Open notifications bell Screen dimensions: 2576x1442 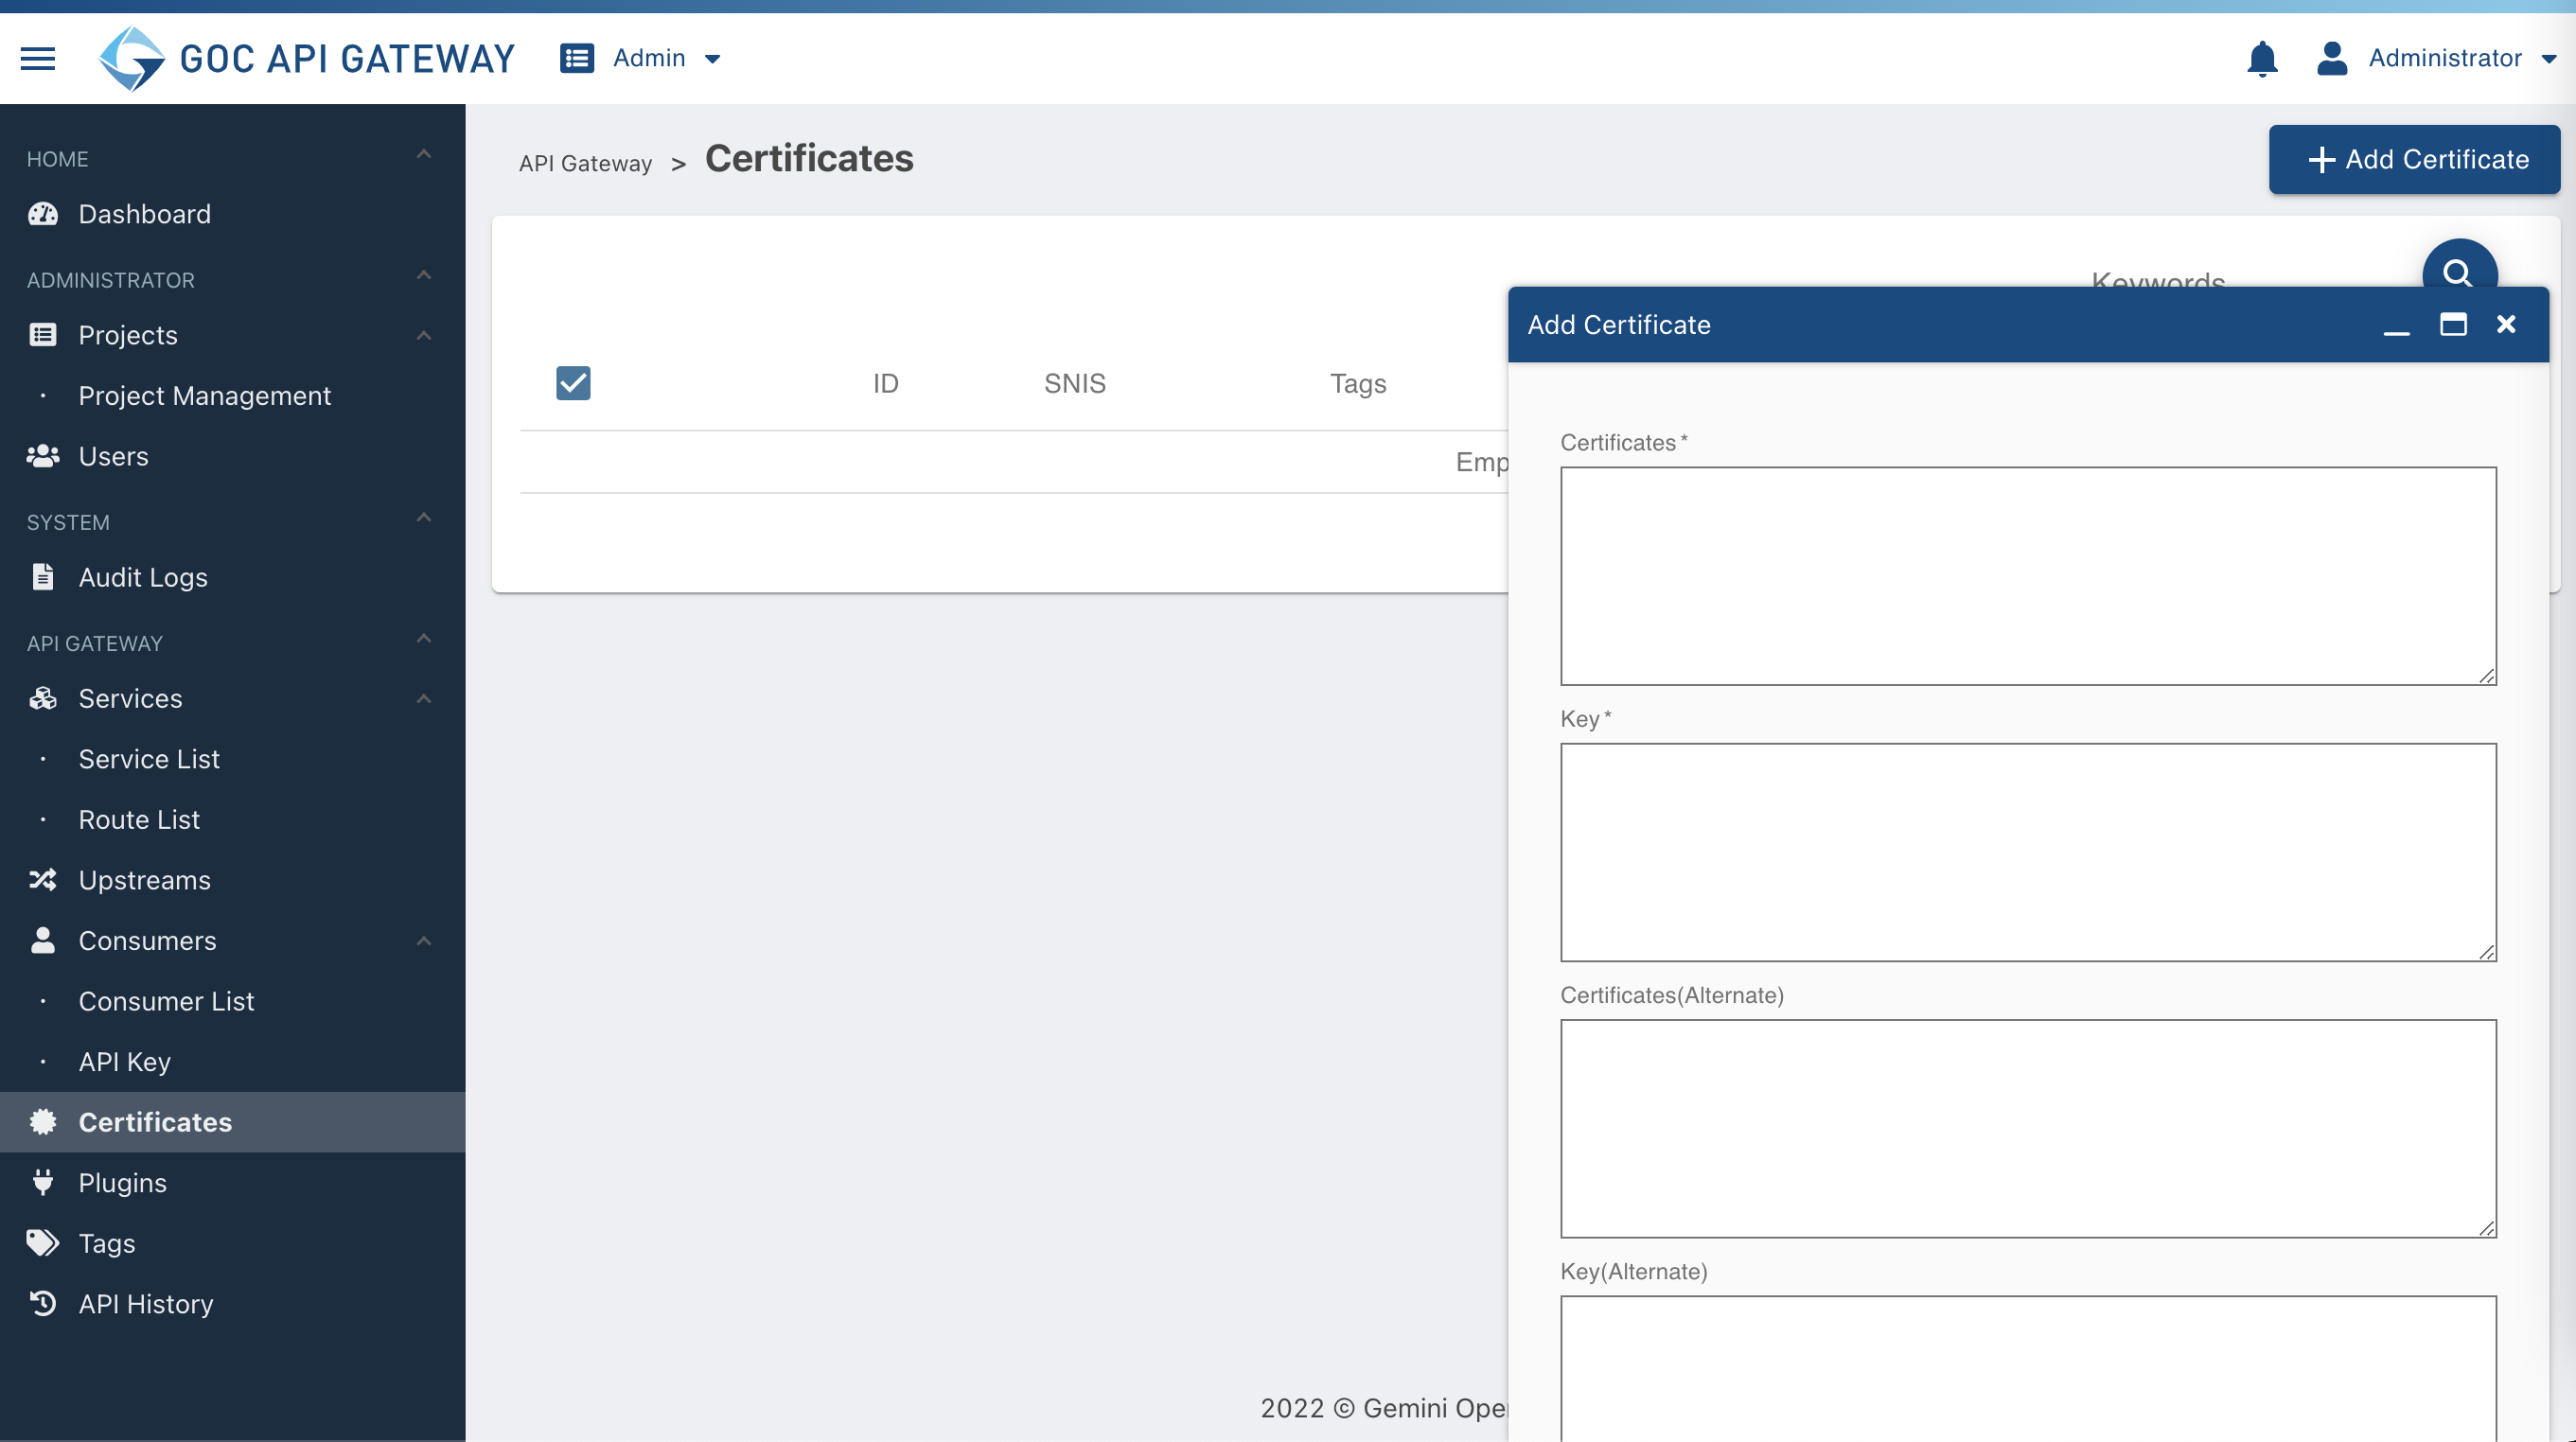[x=2262, y=58]
